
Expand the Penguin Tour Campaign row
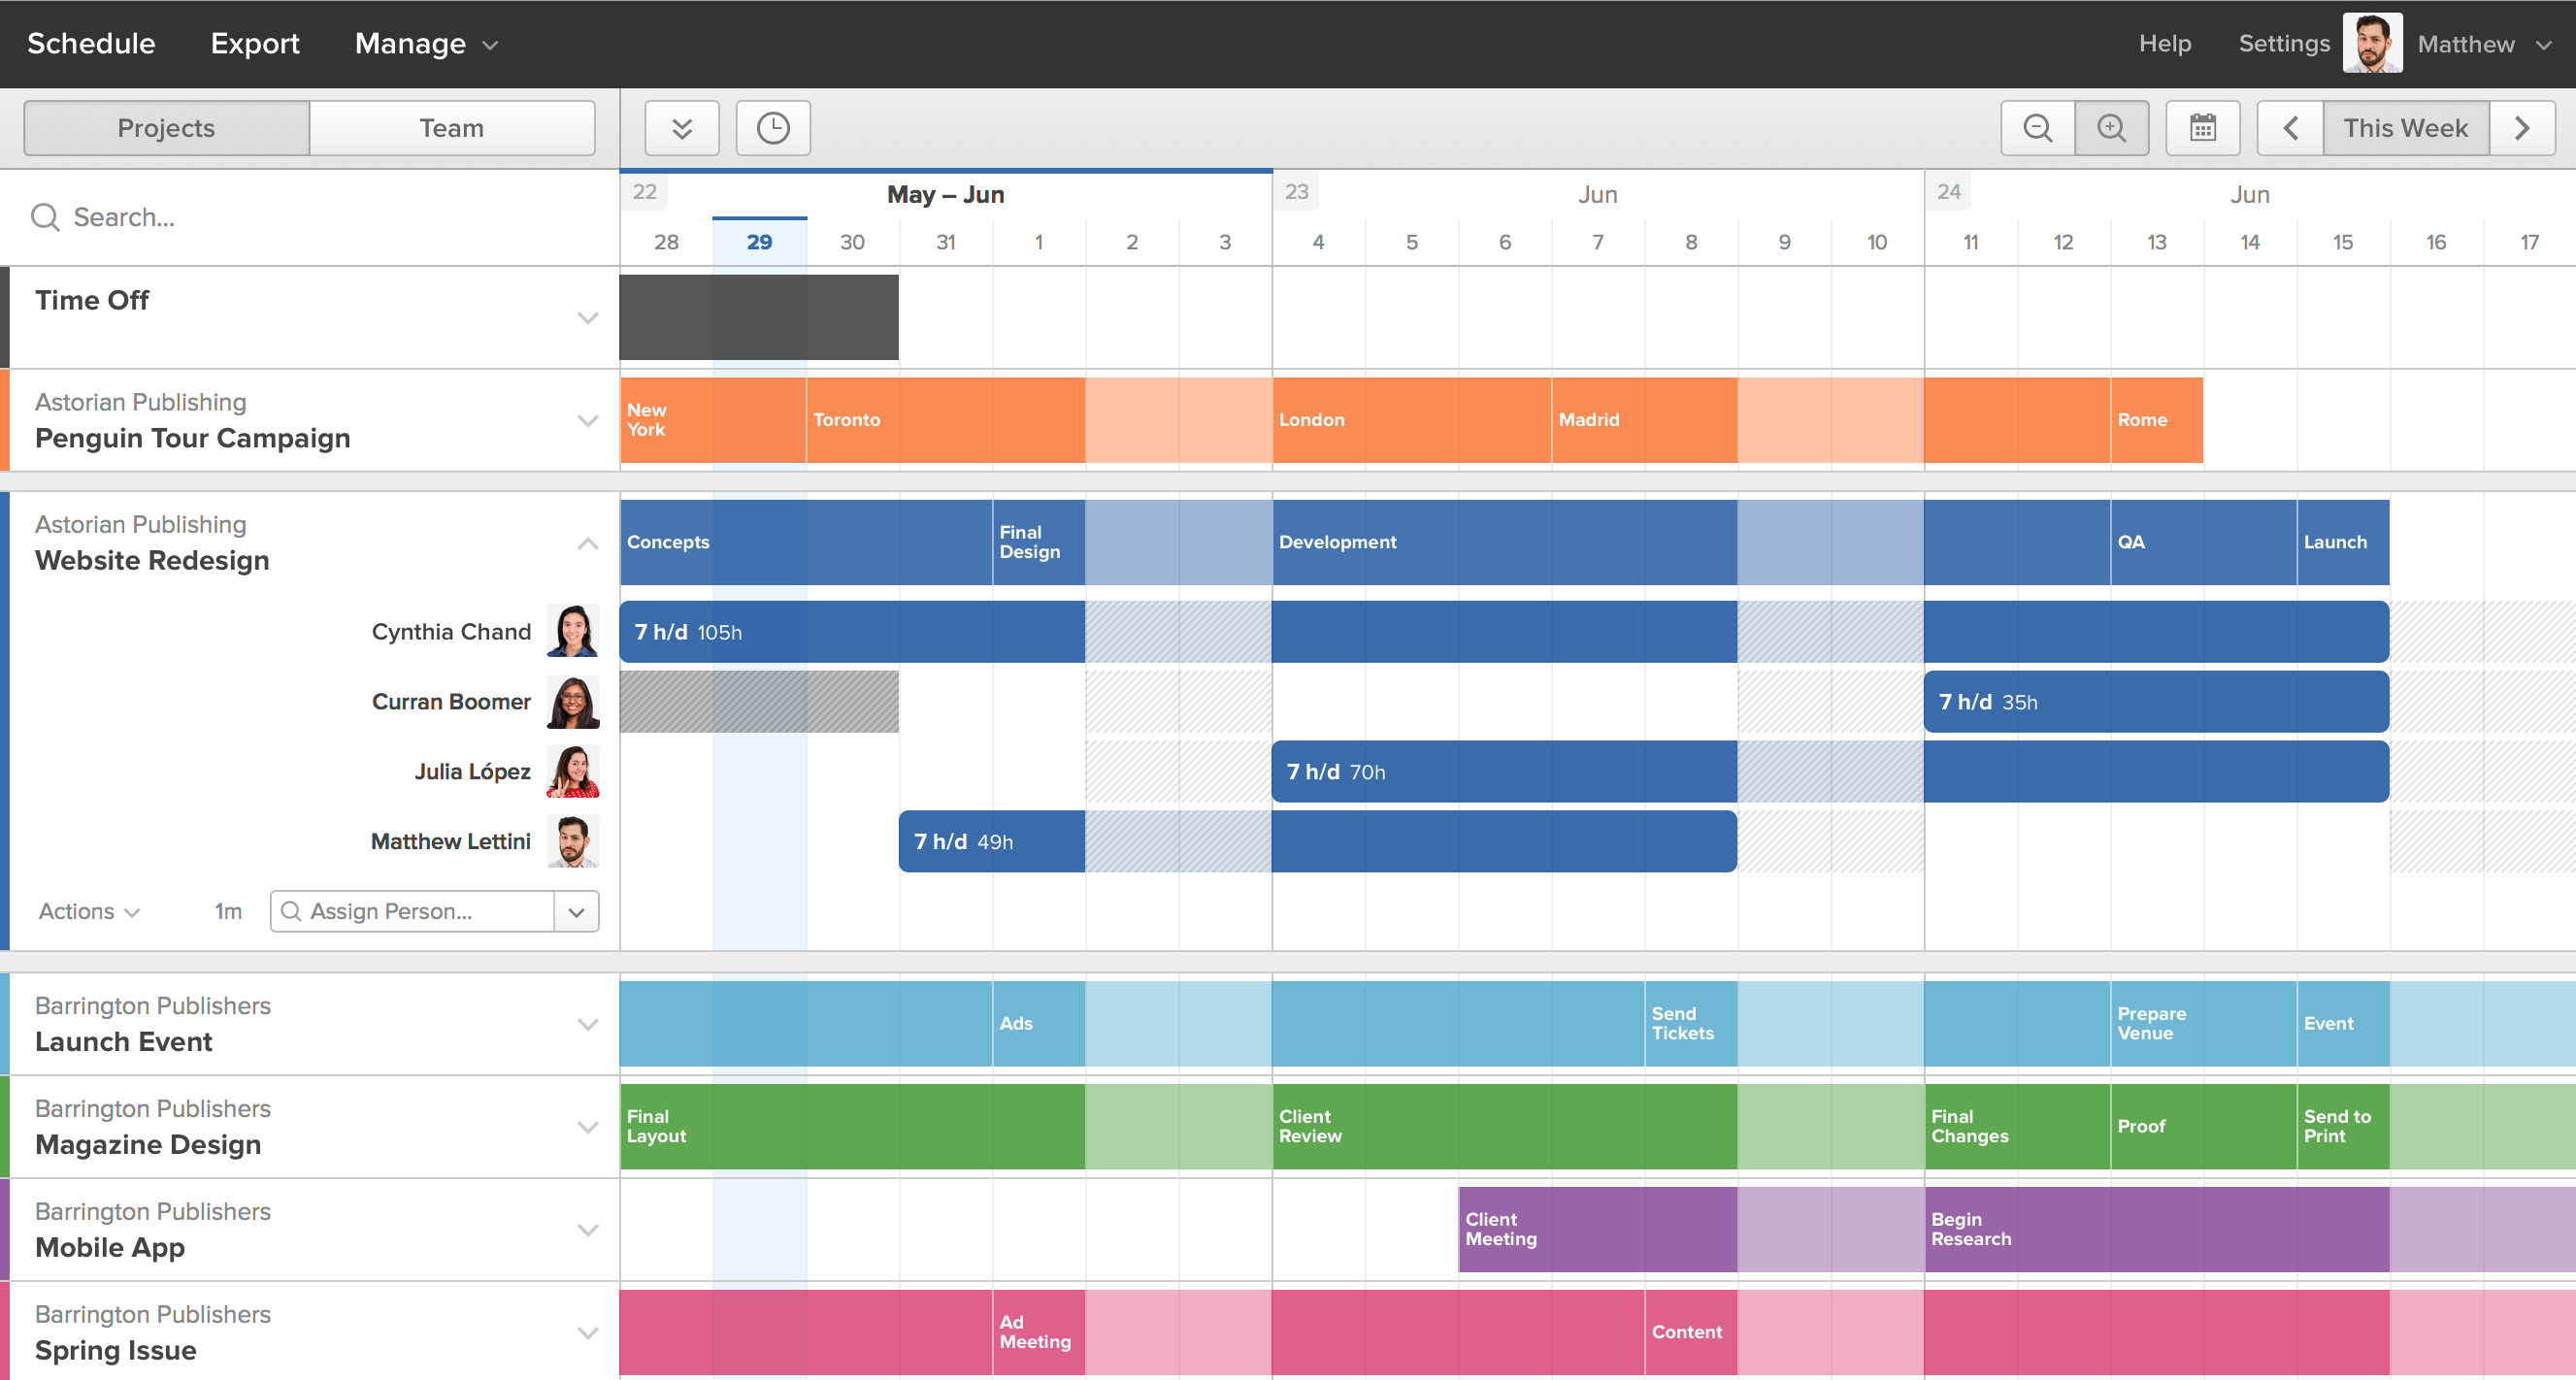589,421
